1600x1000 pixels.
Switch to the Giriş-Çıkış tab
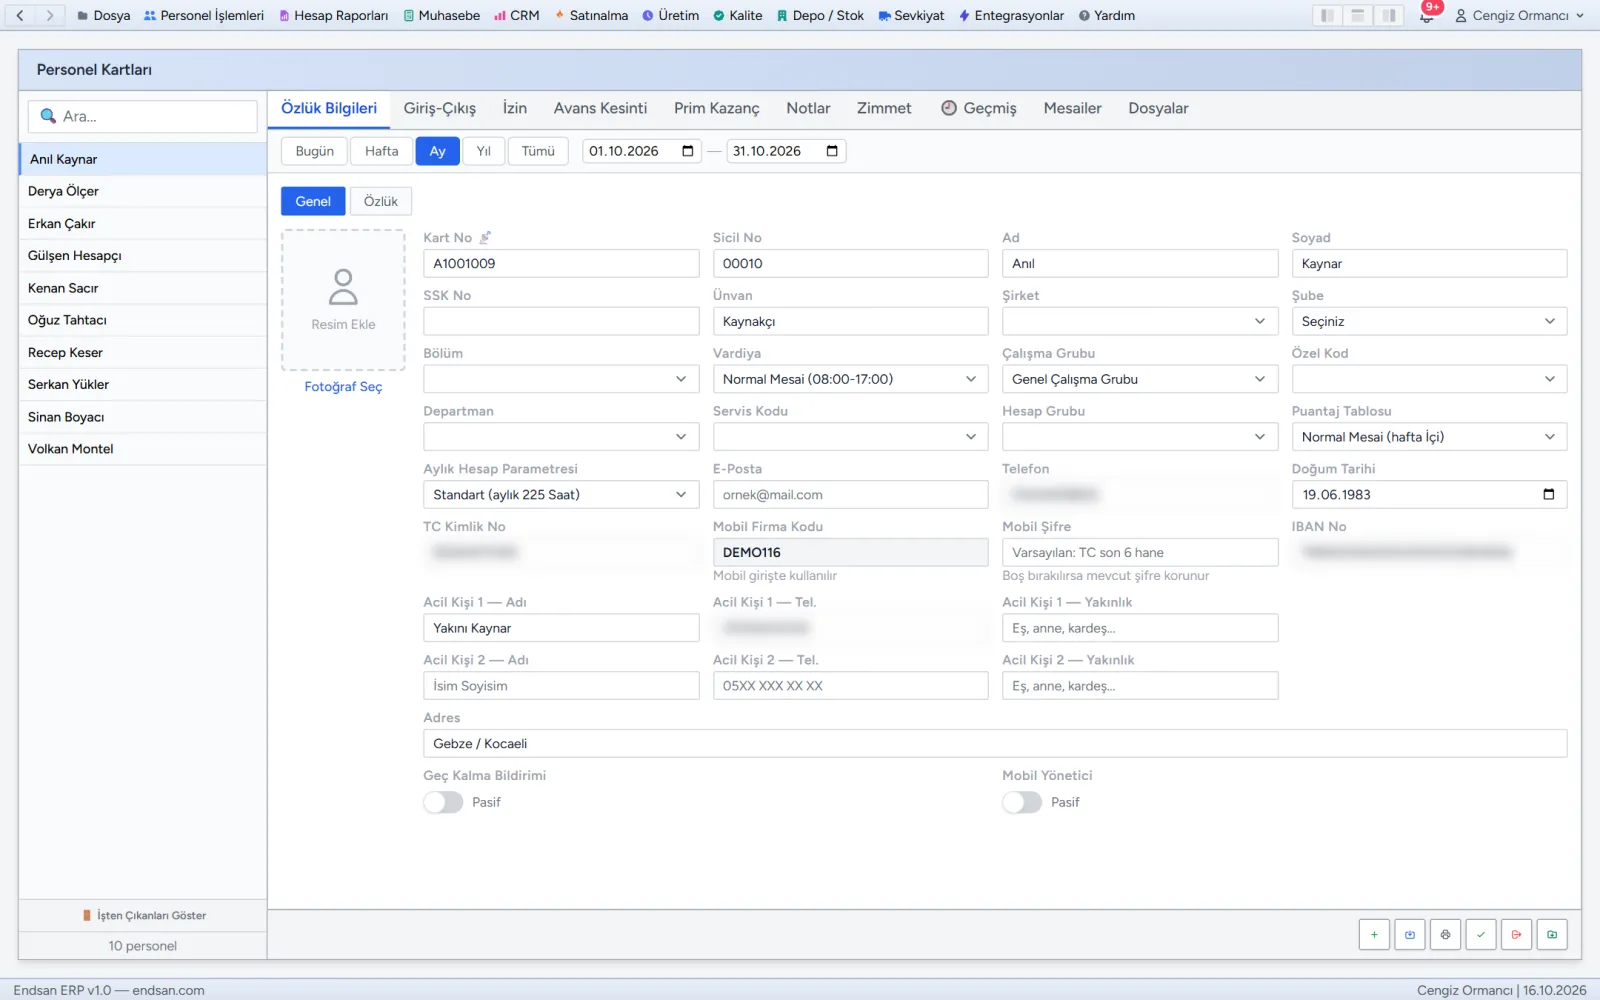pyautogui.click(x=440, y=108)
